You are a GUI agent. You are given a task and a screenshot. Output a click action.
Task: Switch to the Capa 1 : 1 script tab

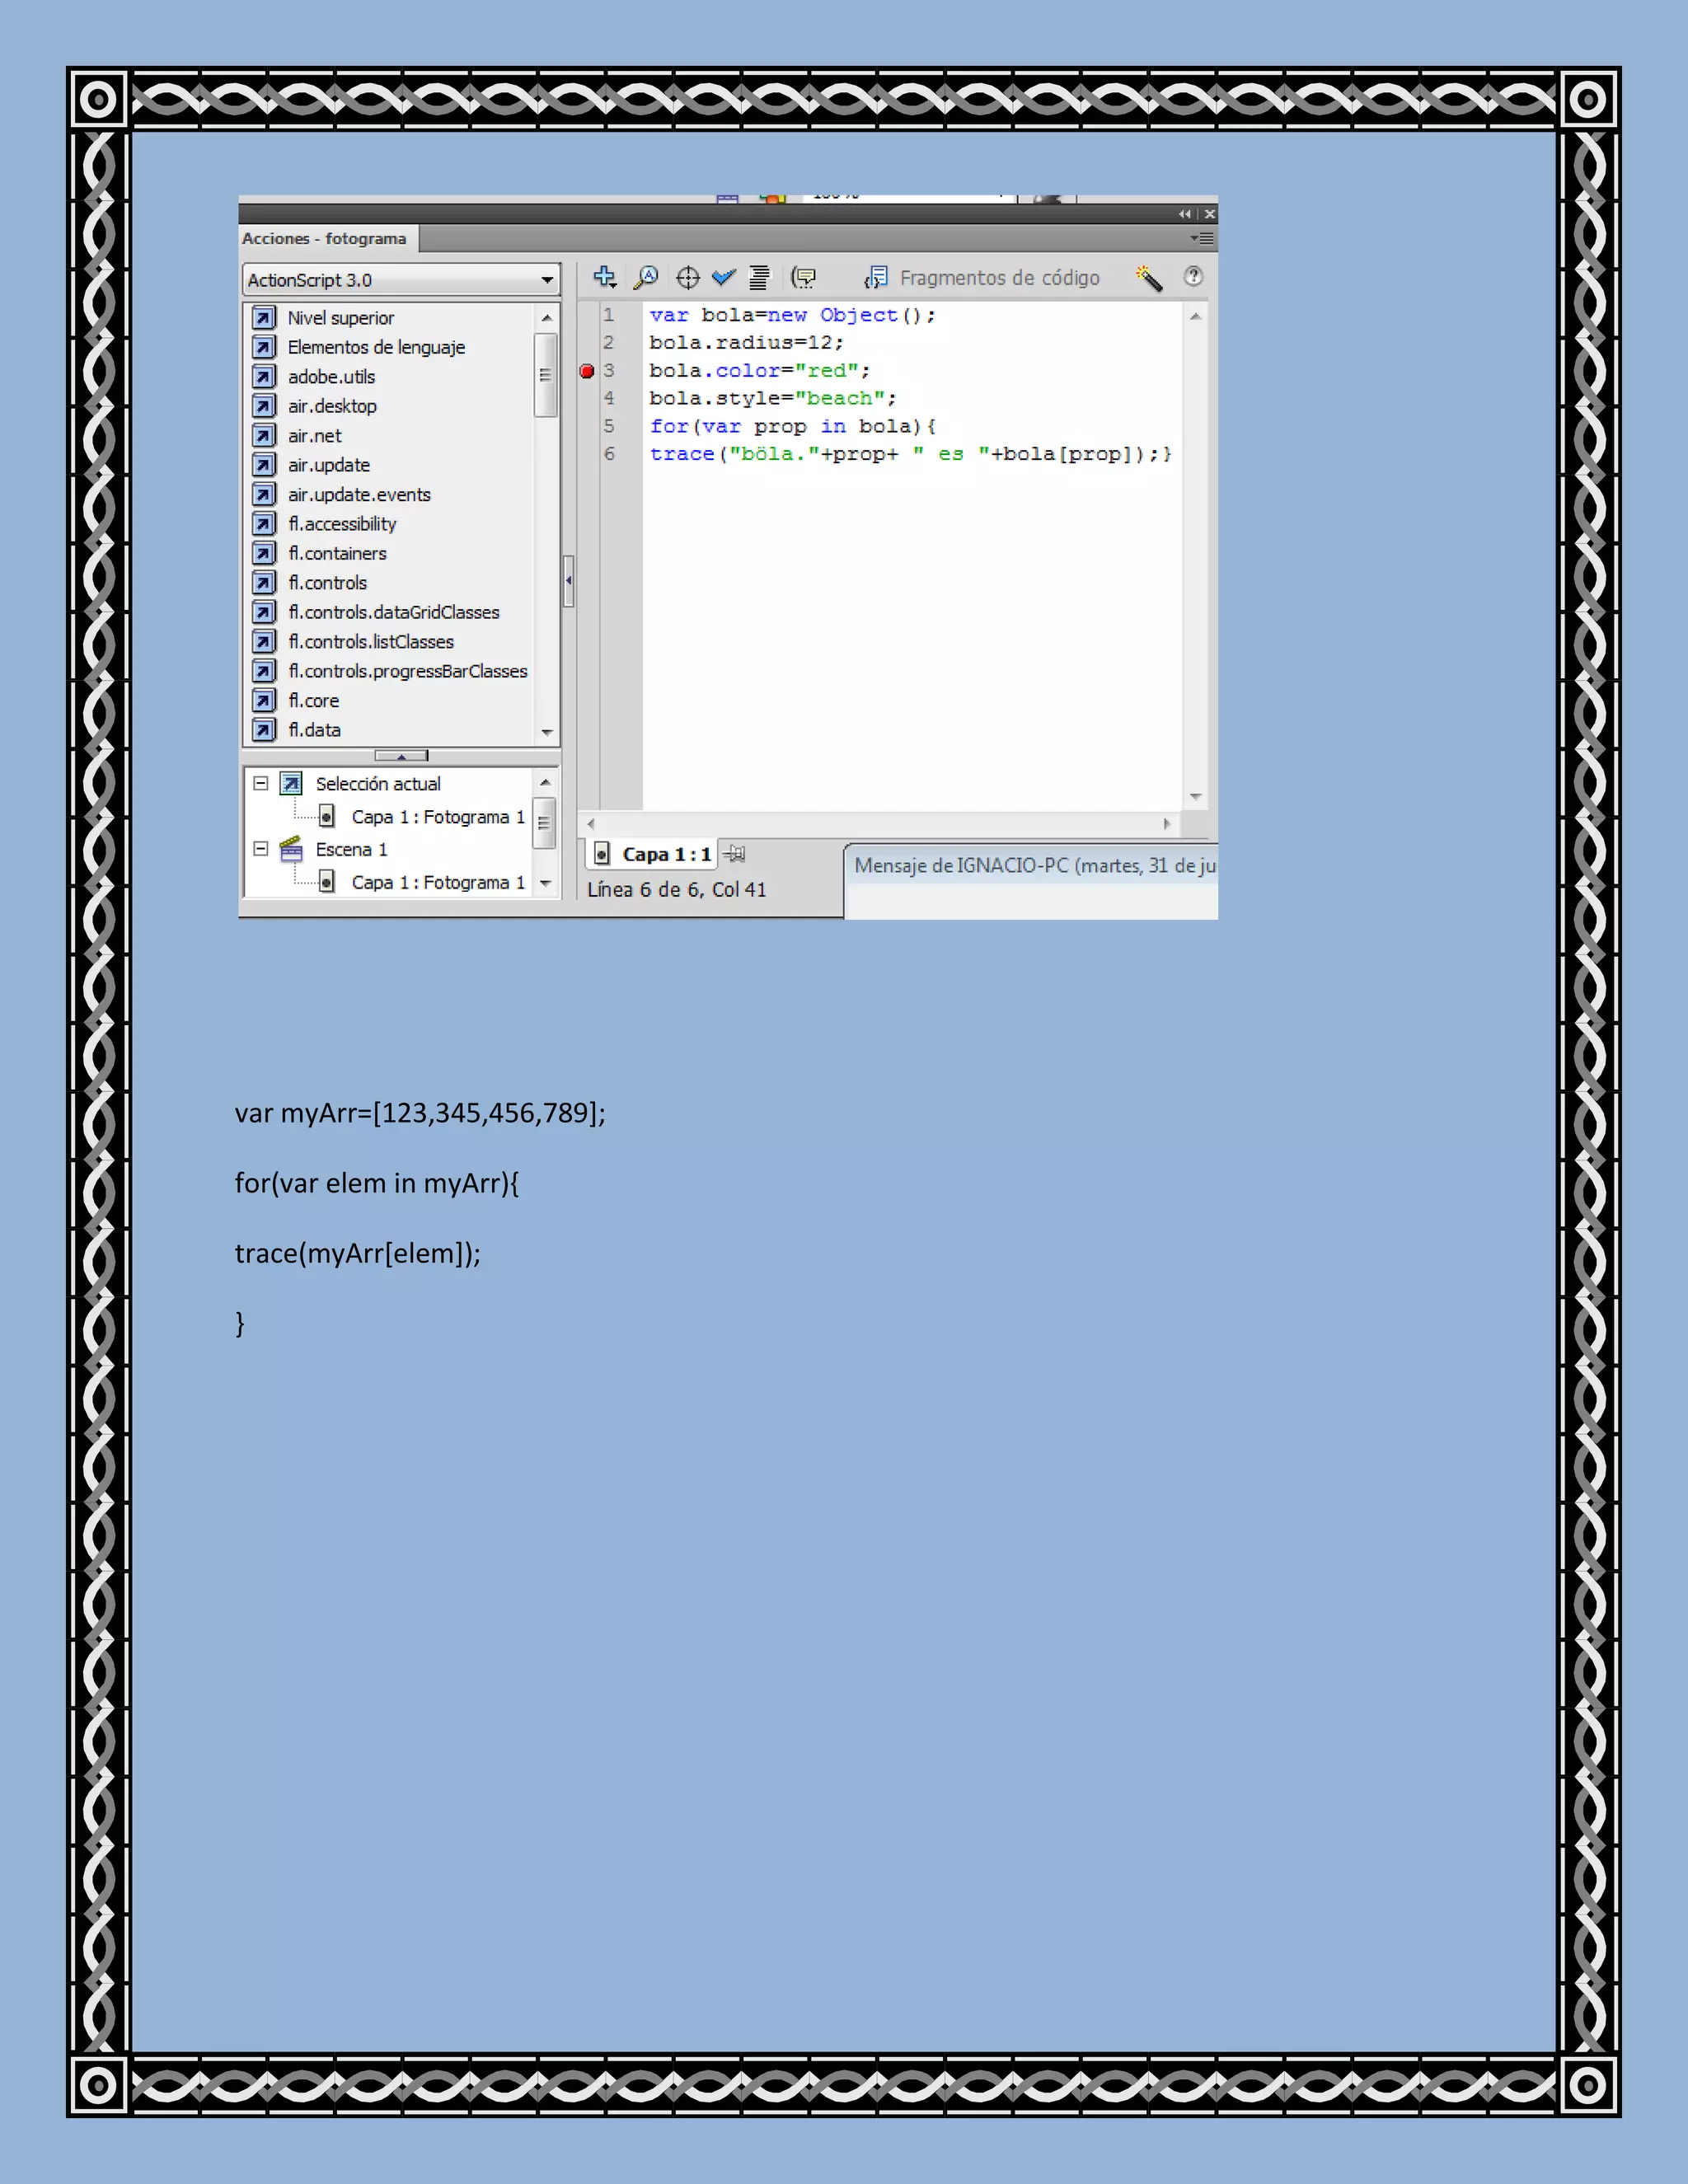coord(654,854)
